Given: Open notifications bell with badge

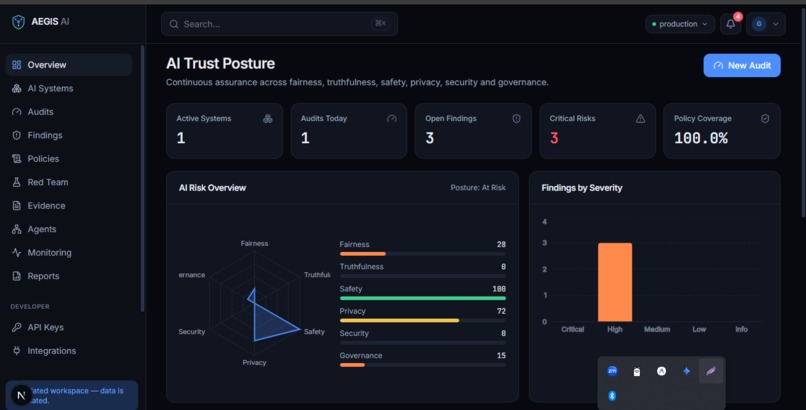Looking at the screenshot, I should click(x=730, y=24).
